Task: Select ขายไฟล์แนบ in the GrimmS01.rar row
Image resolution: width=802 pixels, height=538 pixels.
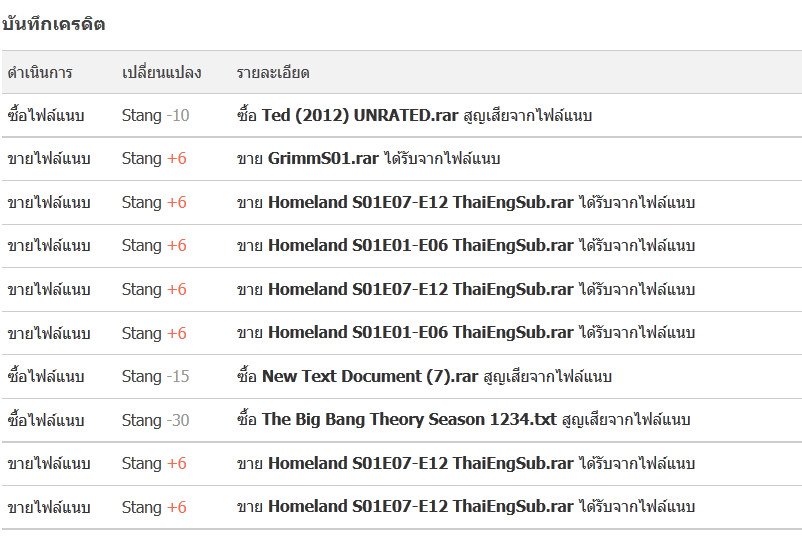Action: 48,158
